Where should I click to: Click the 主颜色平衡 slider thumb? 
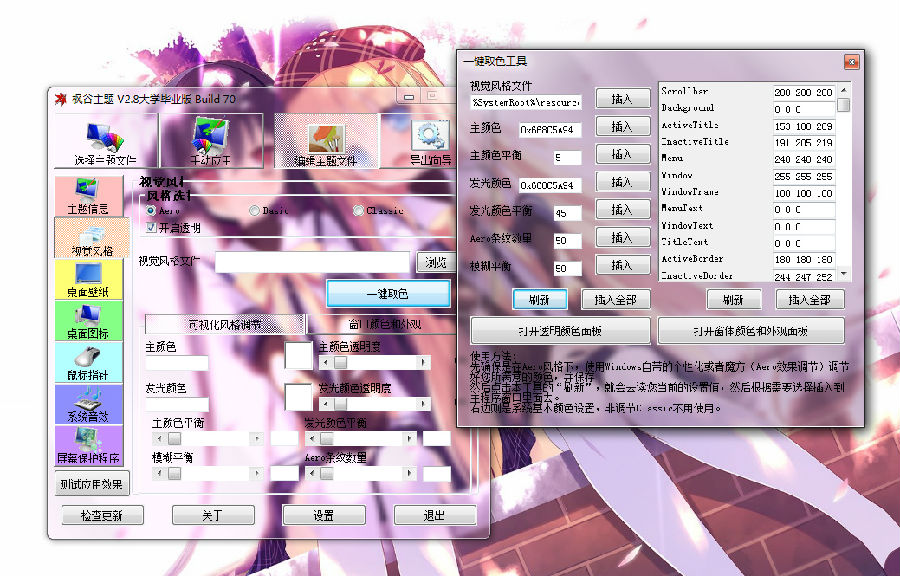(x=174, y=439)
